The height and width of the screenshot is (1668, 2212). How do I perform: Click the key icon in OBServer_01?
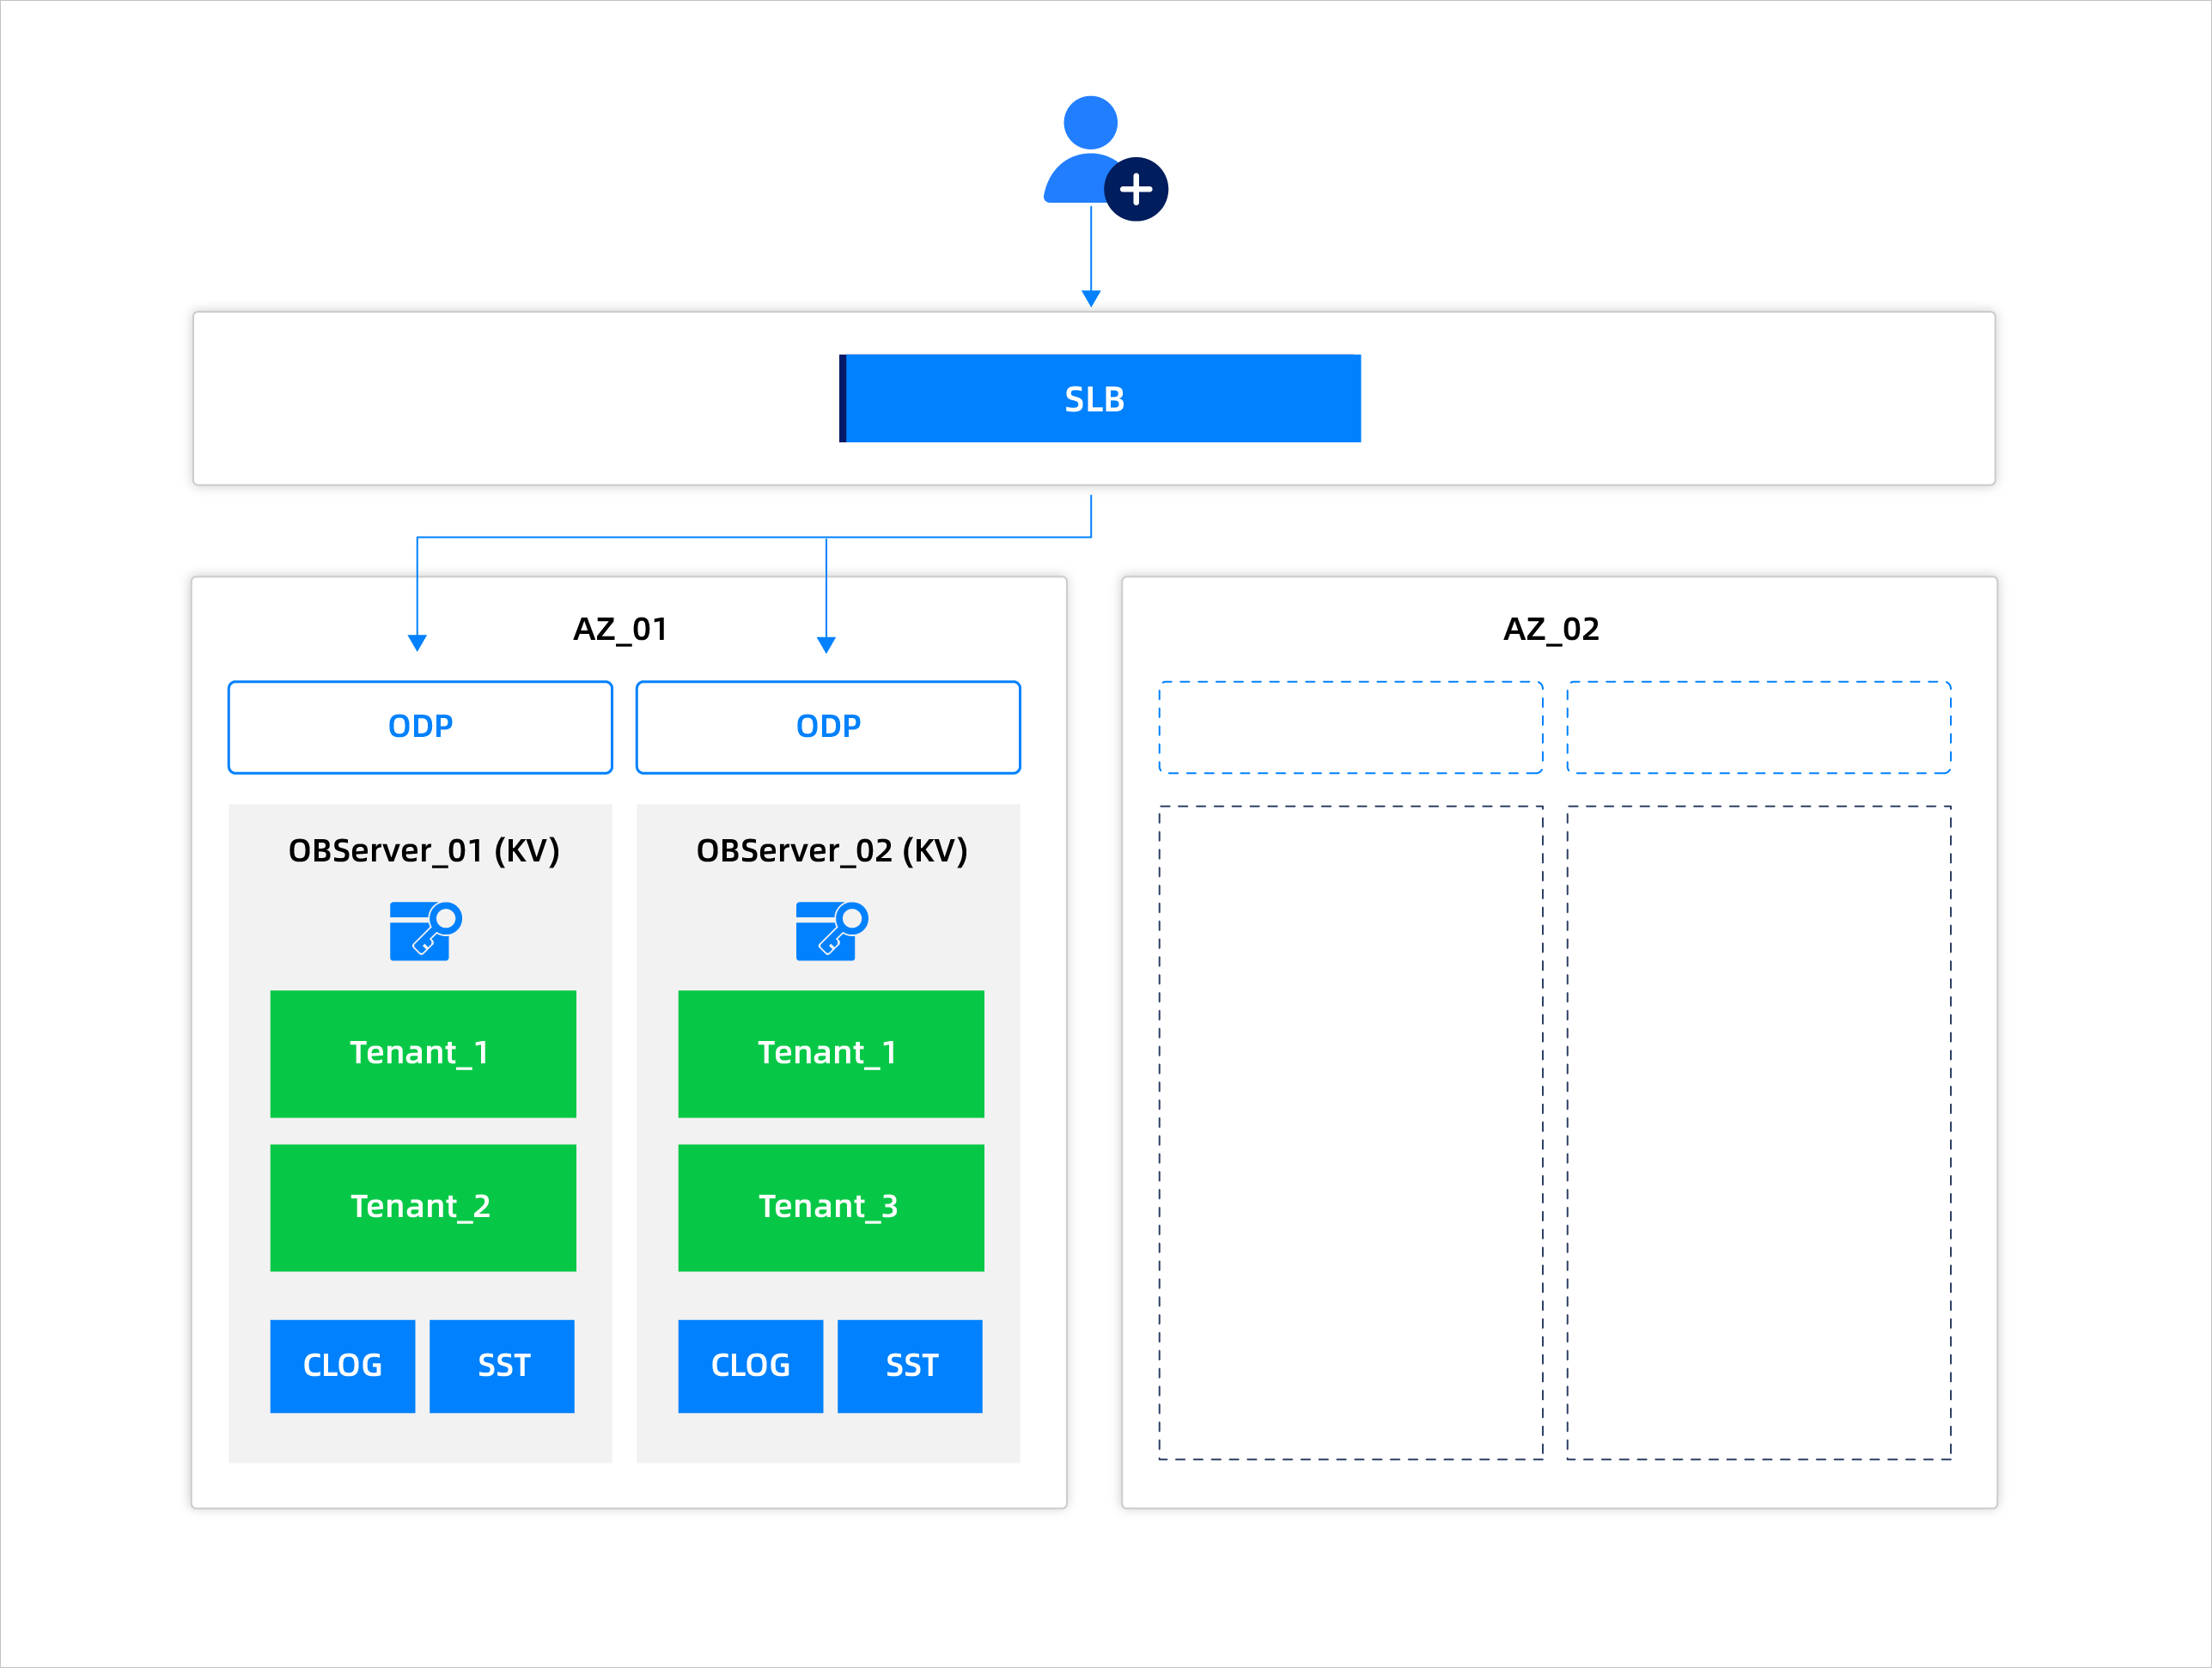[x=424, y=931]
